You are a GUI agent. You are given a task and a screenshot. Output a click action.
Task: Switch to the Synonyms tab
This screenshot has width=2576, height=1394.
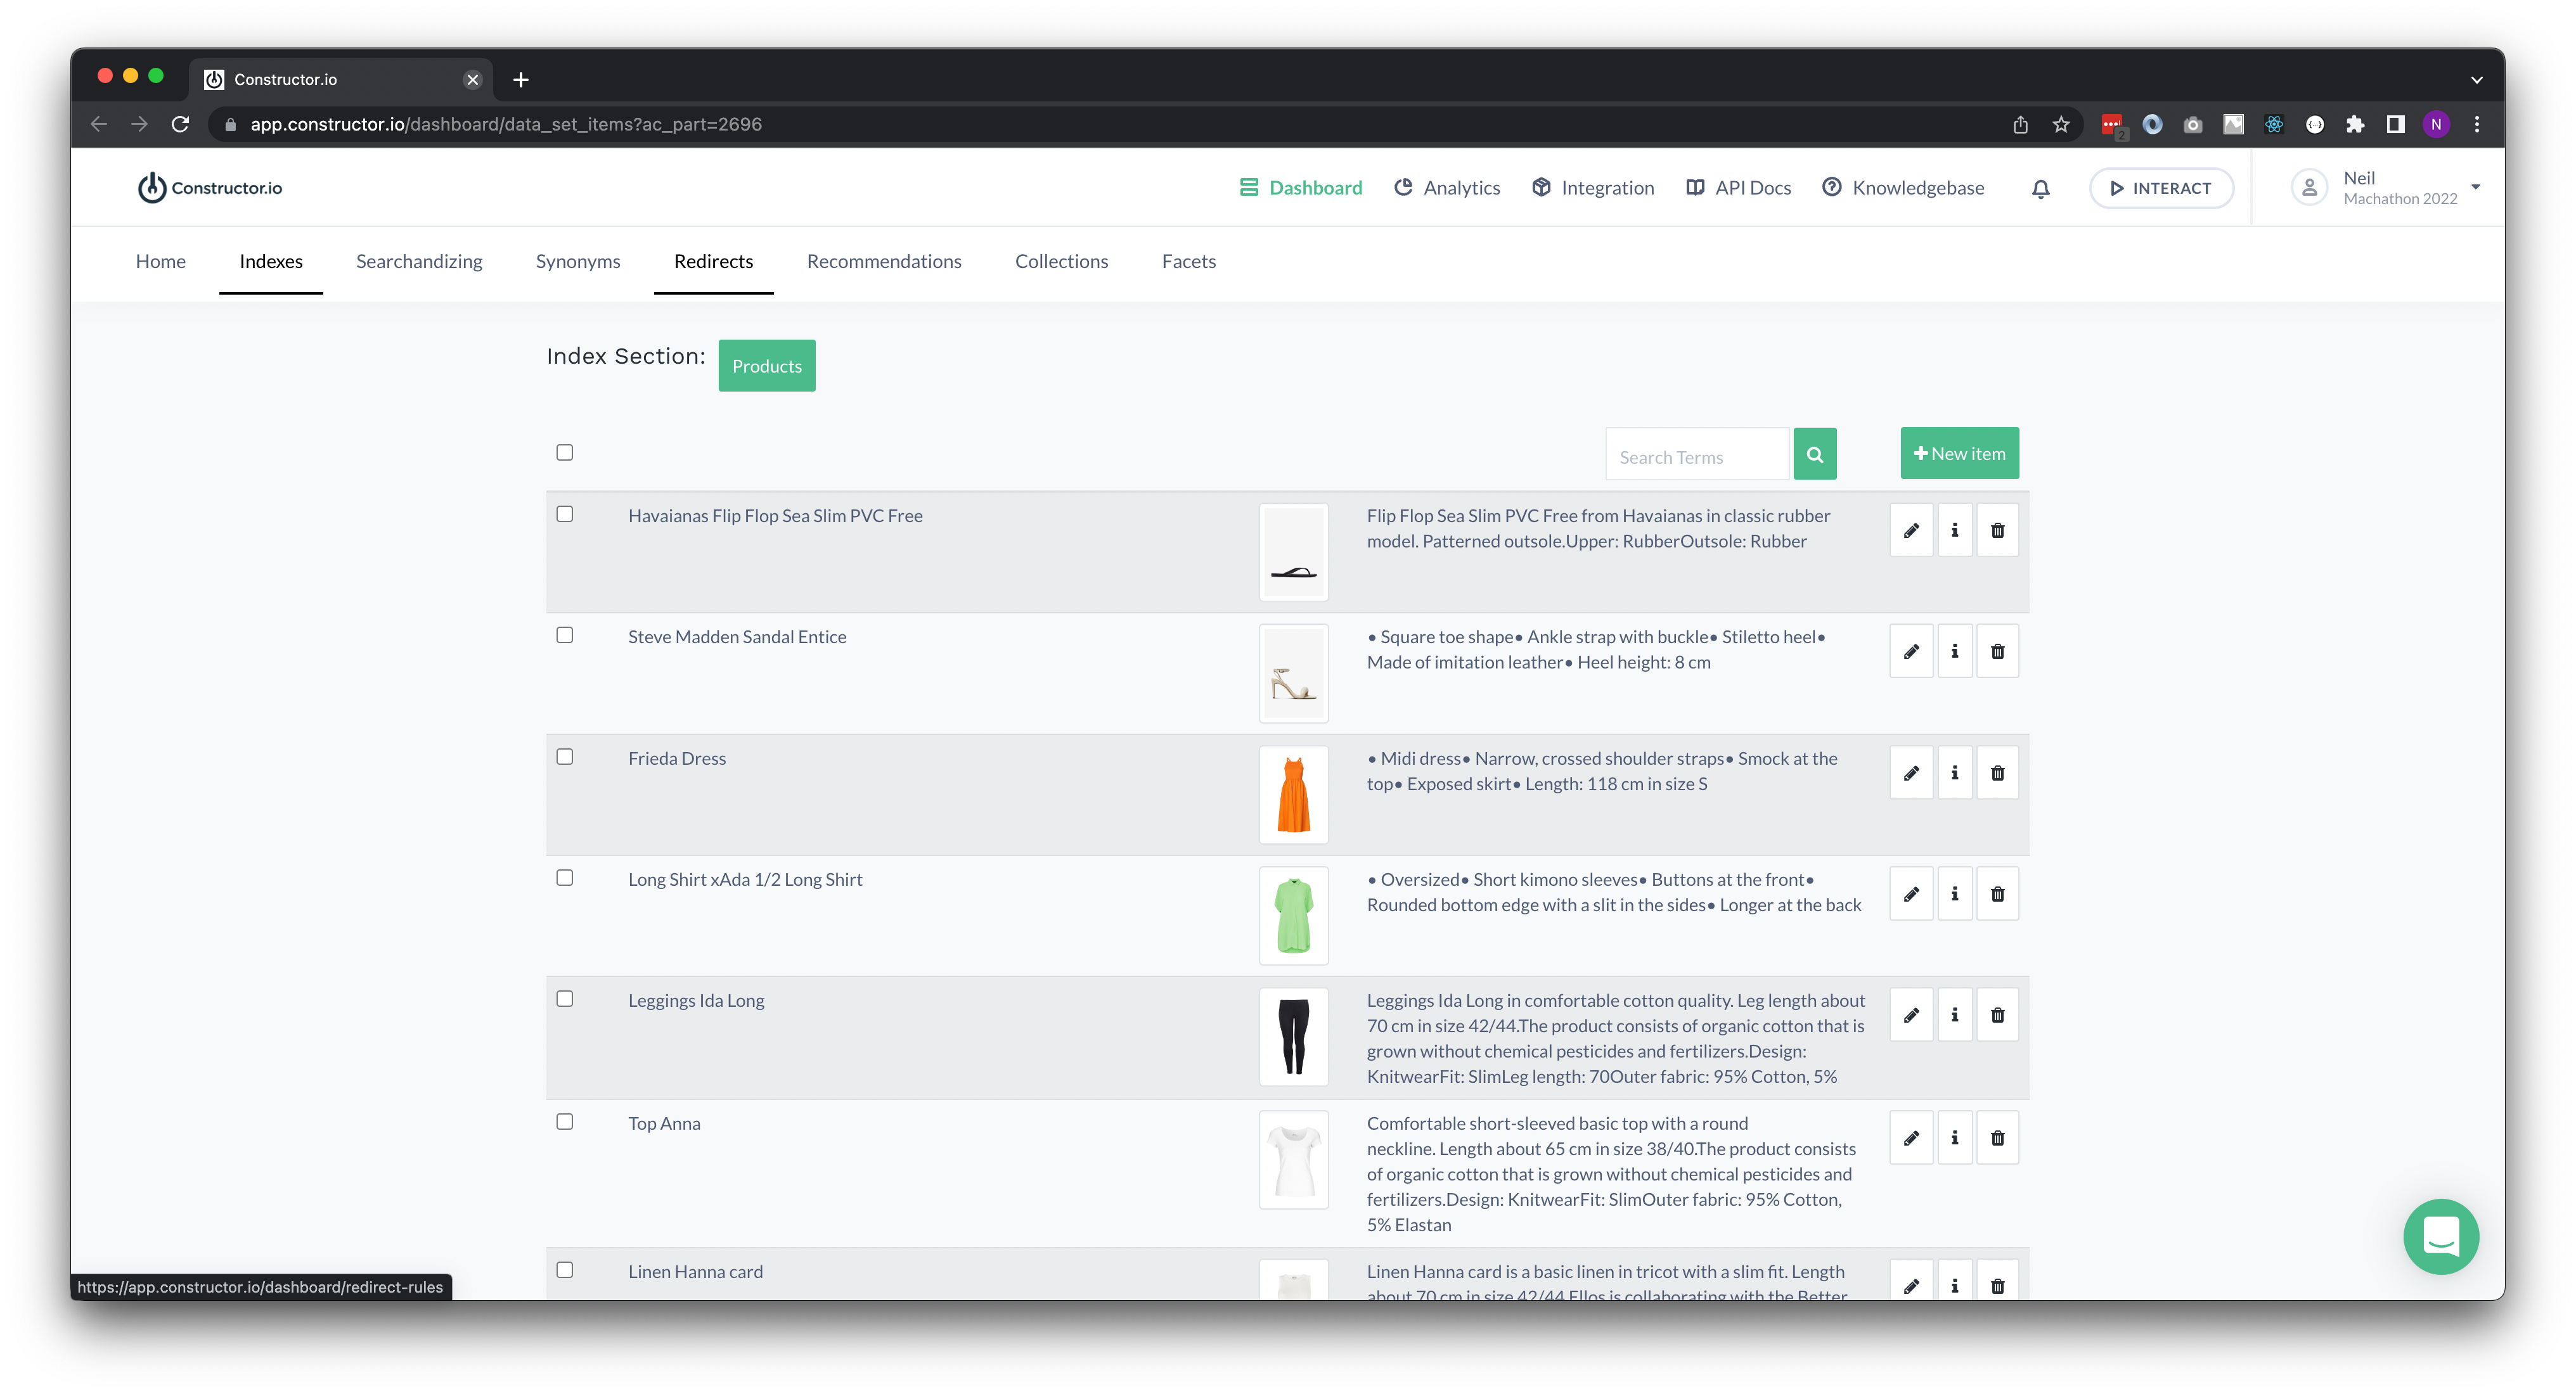[x=578, y=261]
